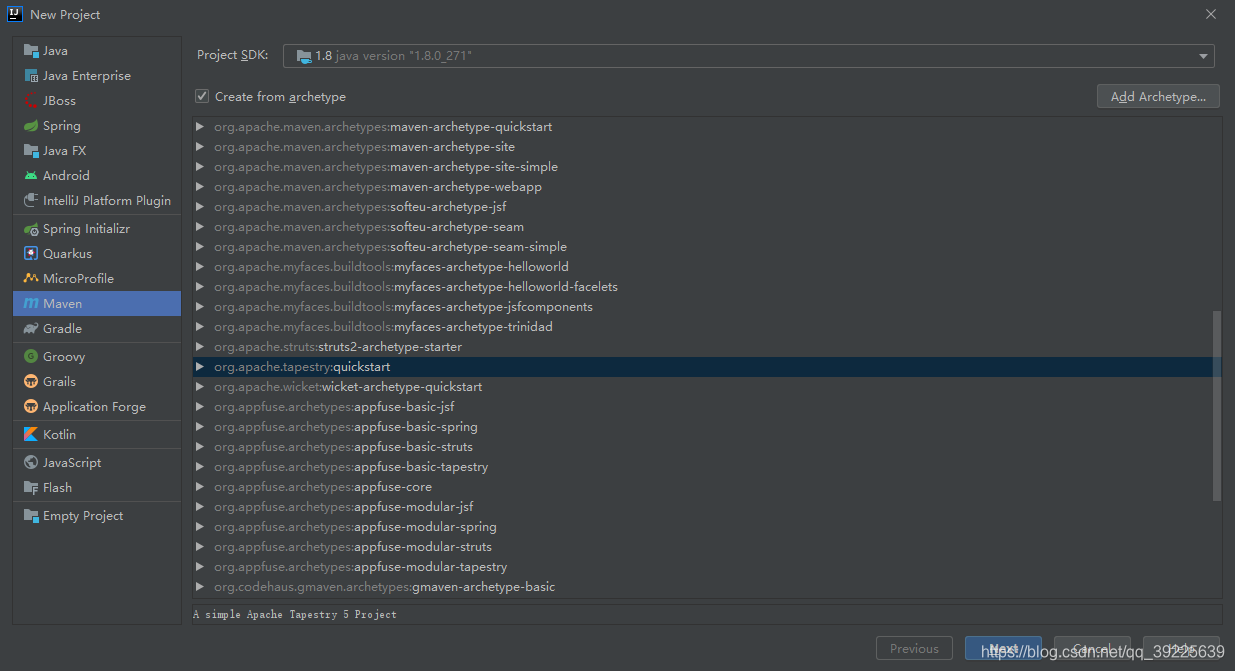Click the Empty Project folder icon
1235x671 pixels.
[31, 516]
